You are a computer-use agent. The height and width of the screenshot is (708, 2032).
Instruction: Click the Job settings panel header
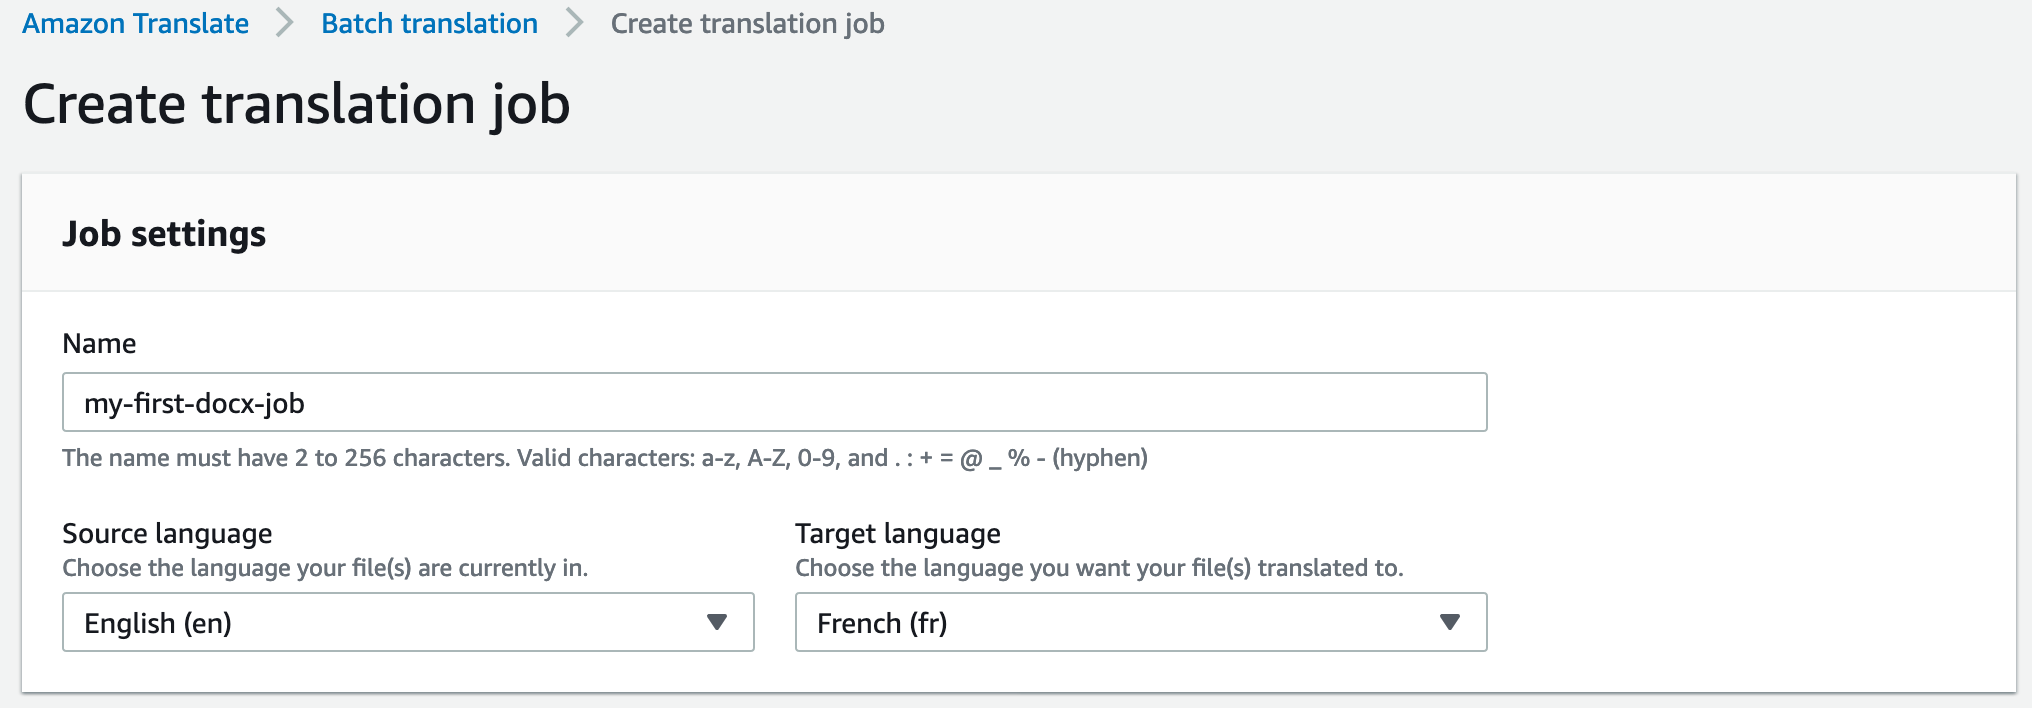point(164,234)
